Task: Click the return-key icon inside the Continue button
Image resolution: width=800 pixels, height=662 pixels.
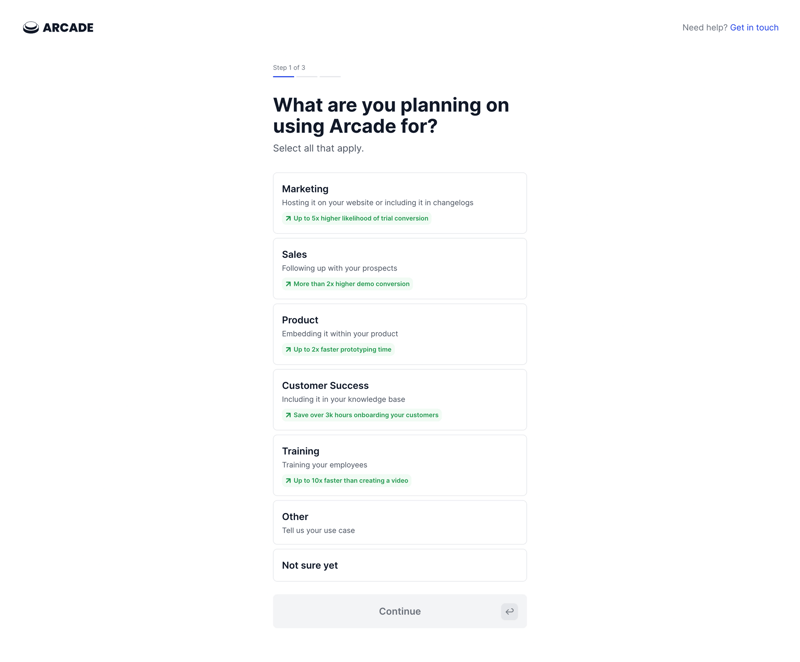Action: click(509, 610)
